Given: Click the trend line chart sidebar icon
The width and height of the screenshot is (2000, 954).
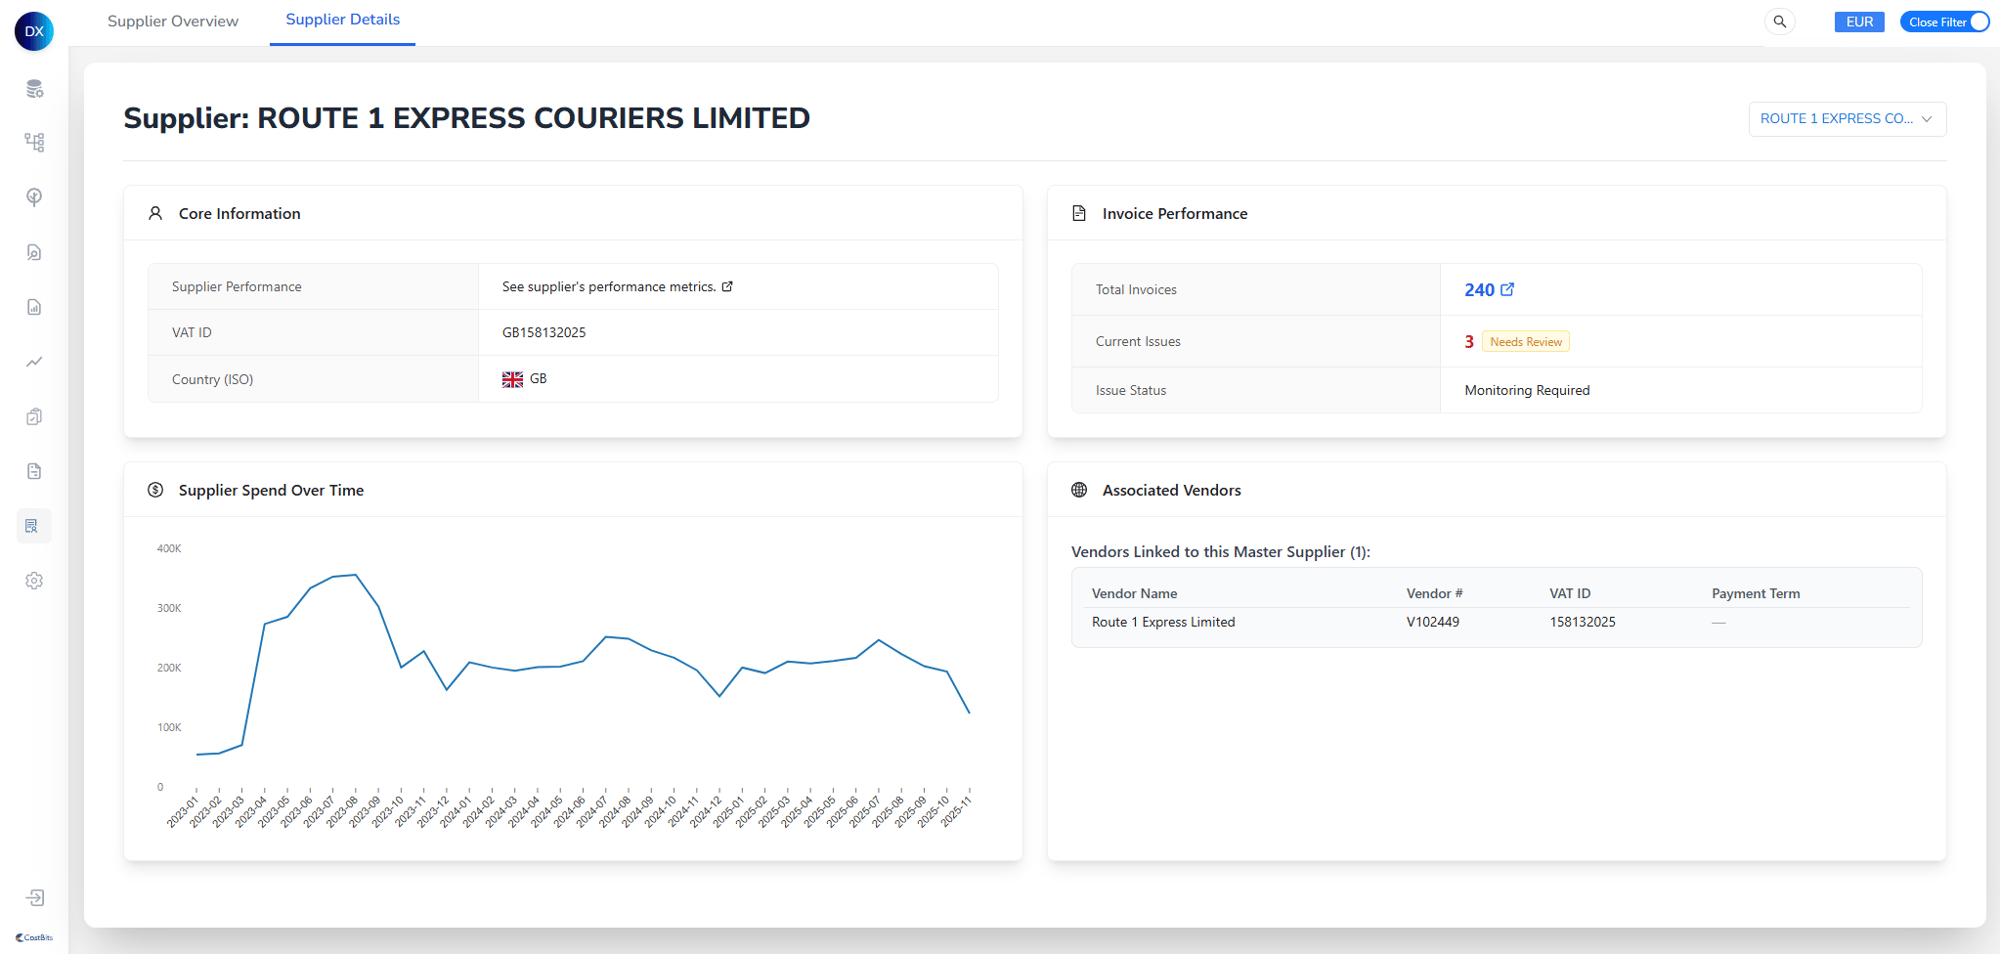Looking at the screenshot, I should tap(34, 362).
